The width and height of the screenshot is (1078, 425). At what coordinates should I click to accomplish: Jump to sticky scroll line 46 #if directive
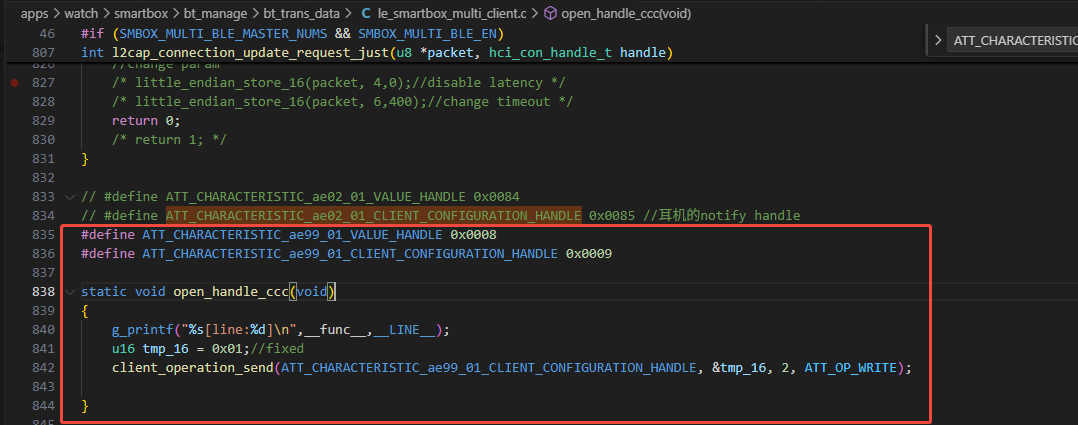pyautogui.click(x=292, y=34)
